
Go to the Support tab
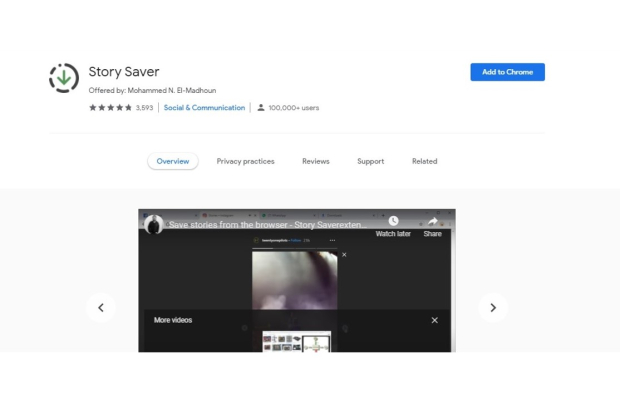pos(370,161)
